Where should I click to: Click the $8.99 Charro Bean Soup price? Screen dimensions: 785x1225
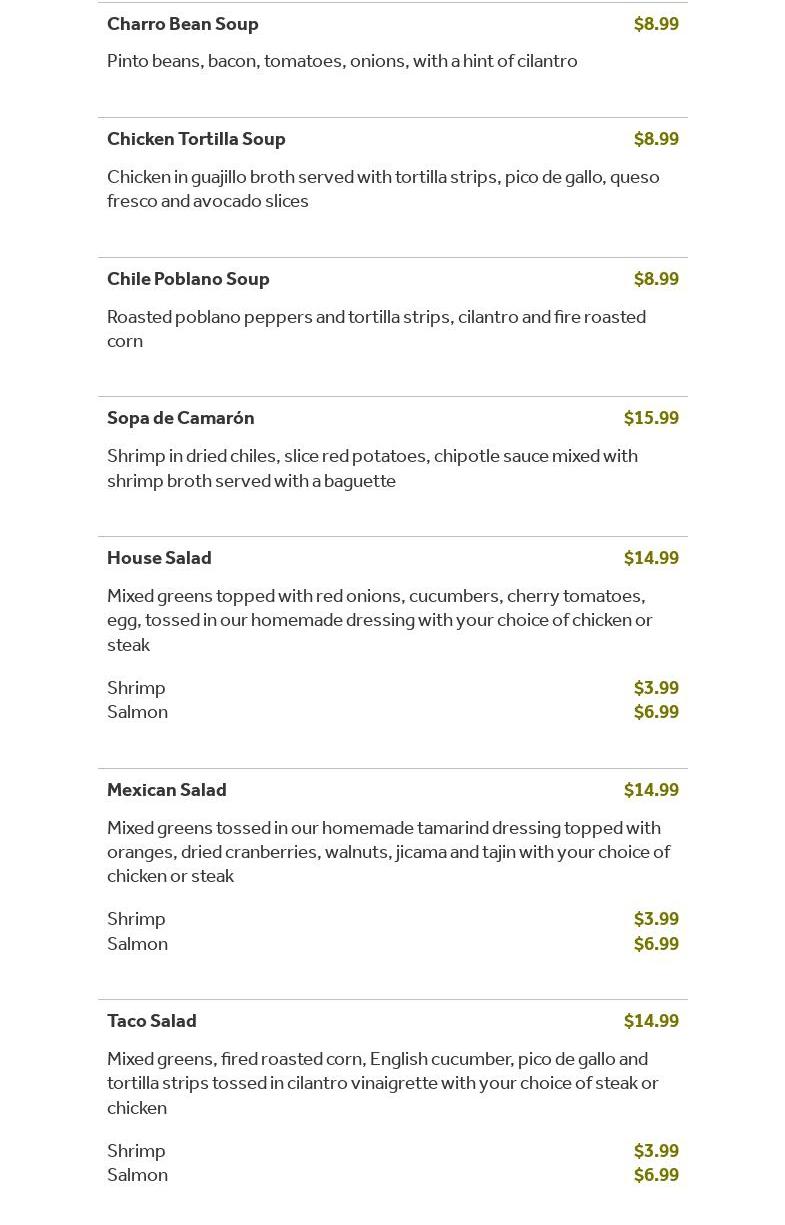point(656,24)
